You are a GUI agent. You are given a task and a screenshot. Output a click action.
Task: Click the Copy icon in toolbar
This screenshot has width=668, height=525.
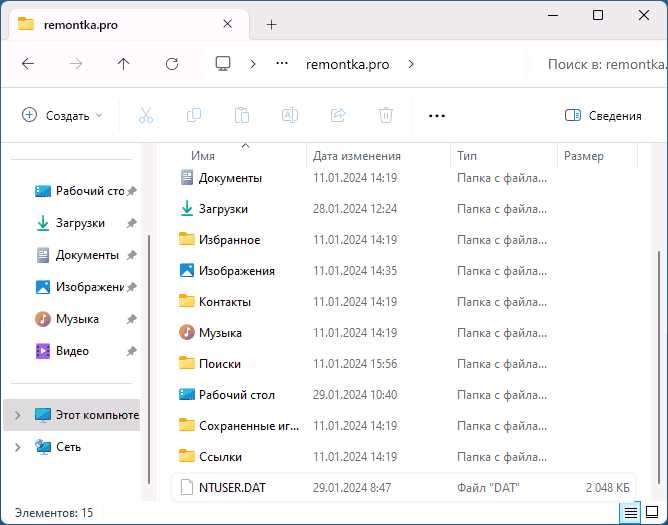pyautogui.click(x=194, y=115)
